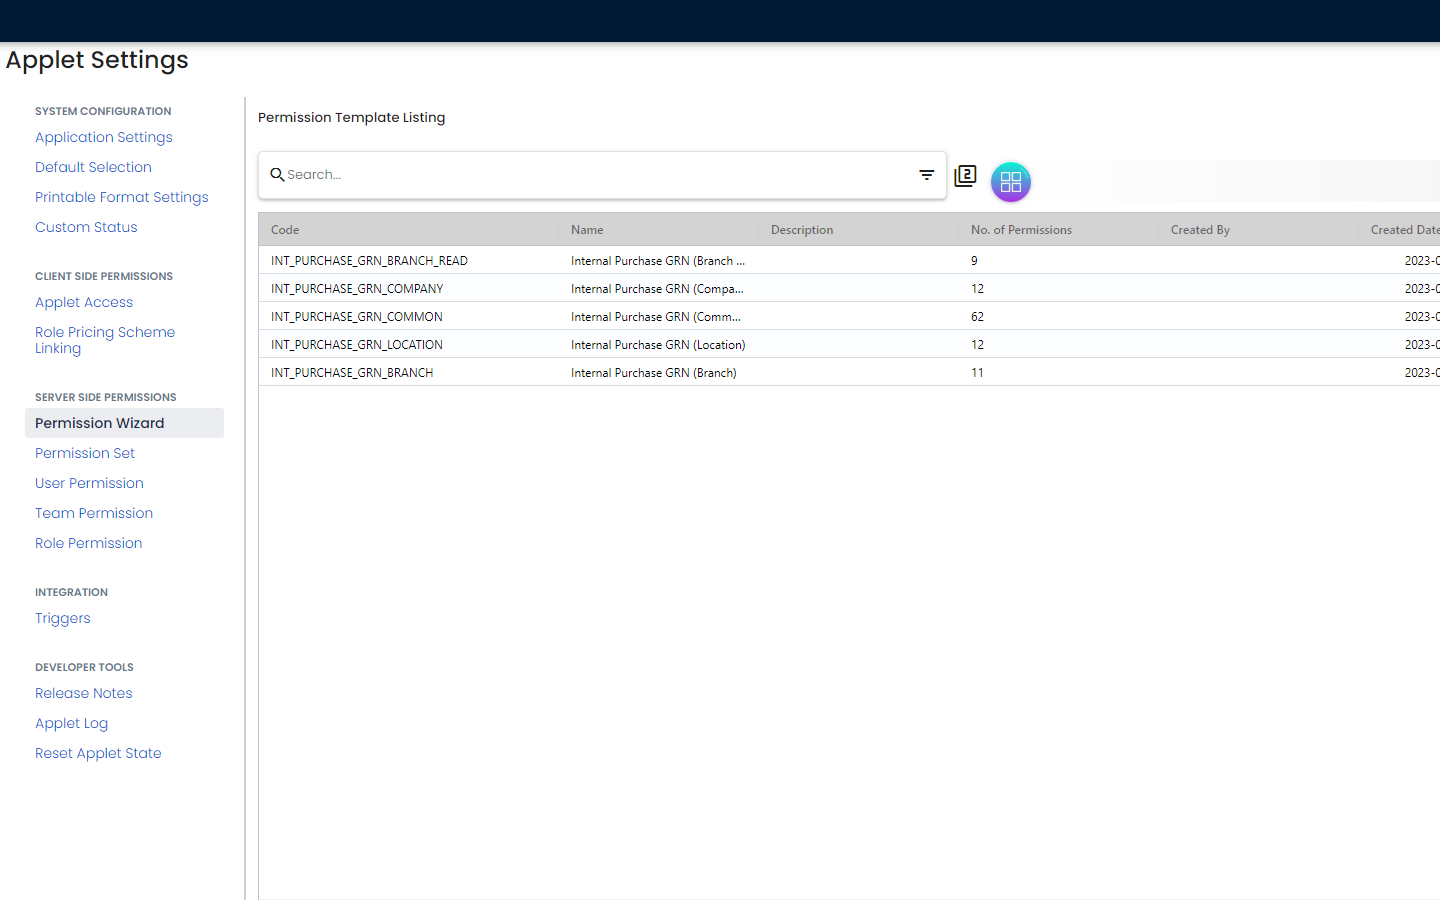Click the search magnifier icon
1440x900 pixels.
point(277,175)
